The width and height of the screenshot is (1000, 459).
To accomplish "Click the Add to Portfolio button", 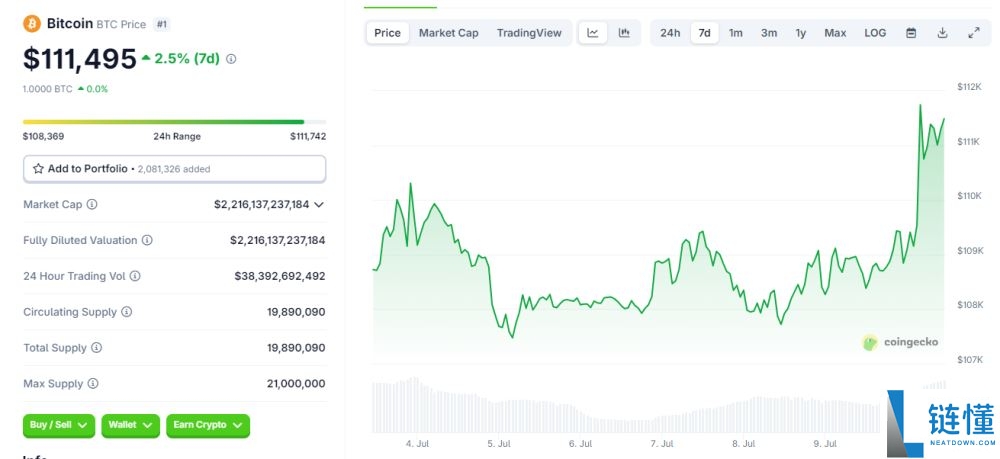I will pyautogui.click(x=174, y=169).
